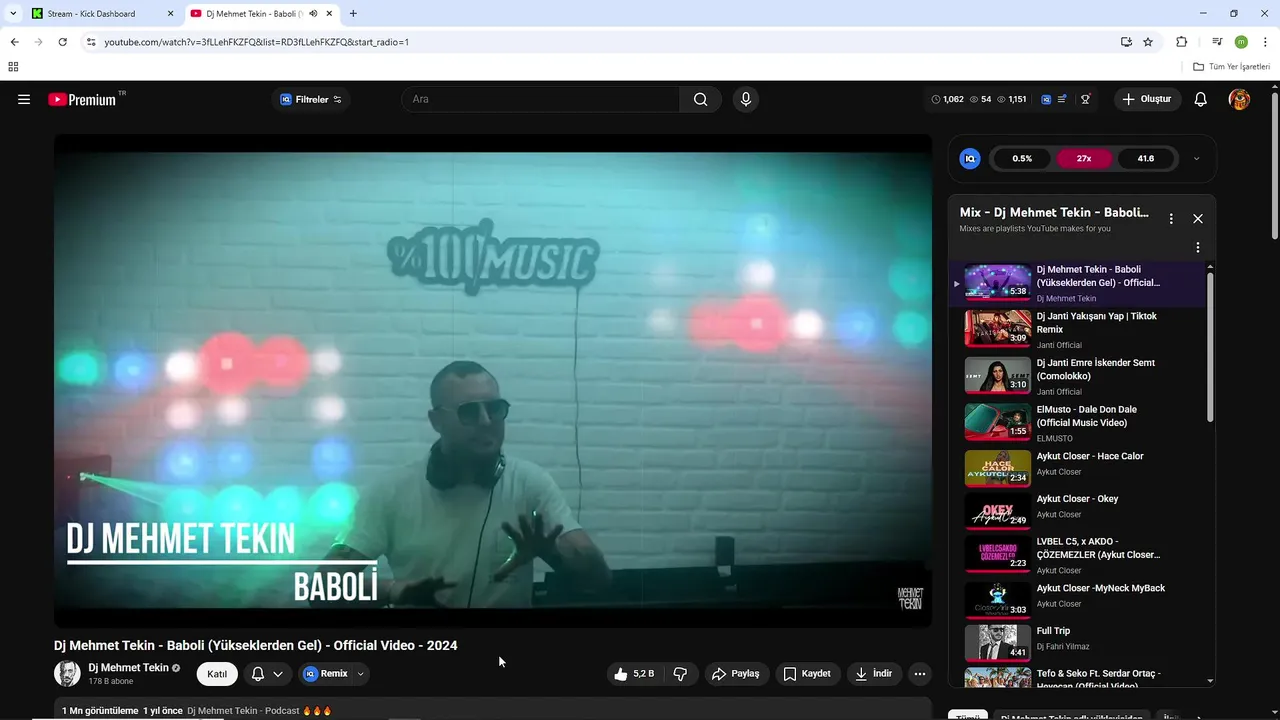This screenshot has width=1280, height=720.
Task: Open Mix playlist header three-dot menu
Action: coord(1171,218)
